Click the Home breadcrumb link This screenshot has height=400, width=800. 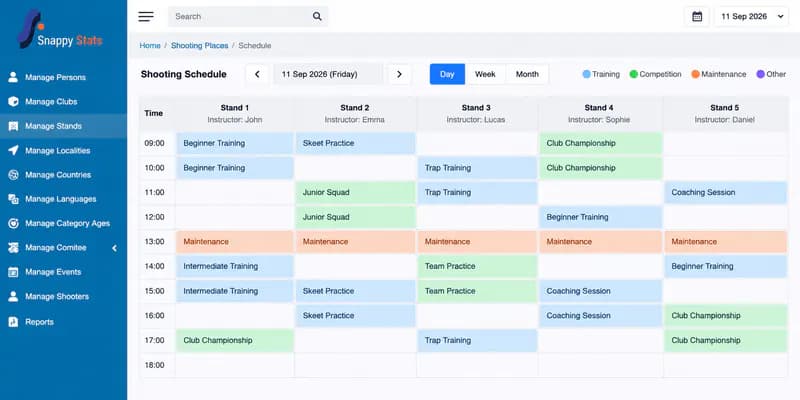point(150,45)
